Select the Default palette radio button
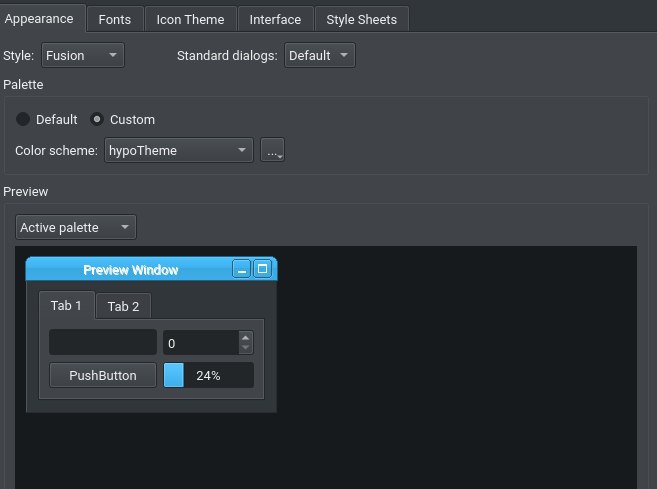657x489 pixels. point(23,119)
